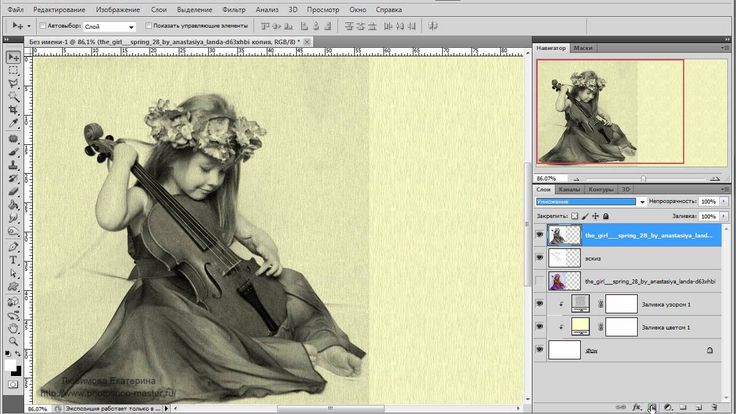This screenshot has height=414, width=736.
Task: Hide the selected top копия layer
Action: [x=540, y=235]
